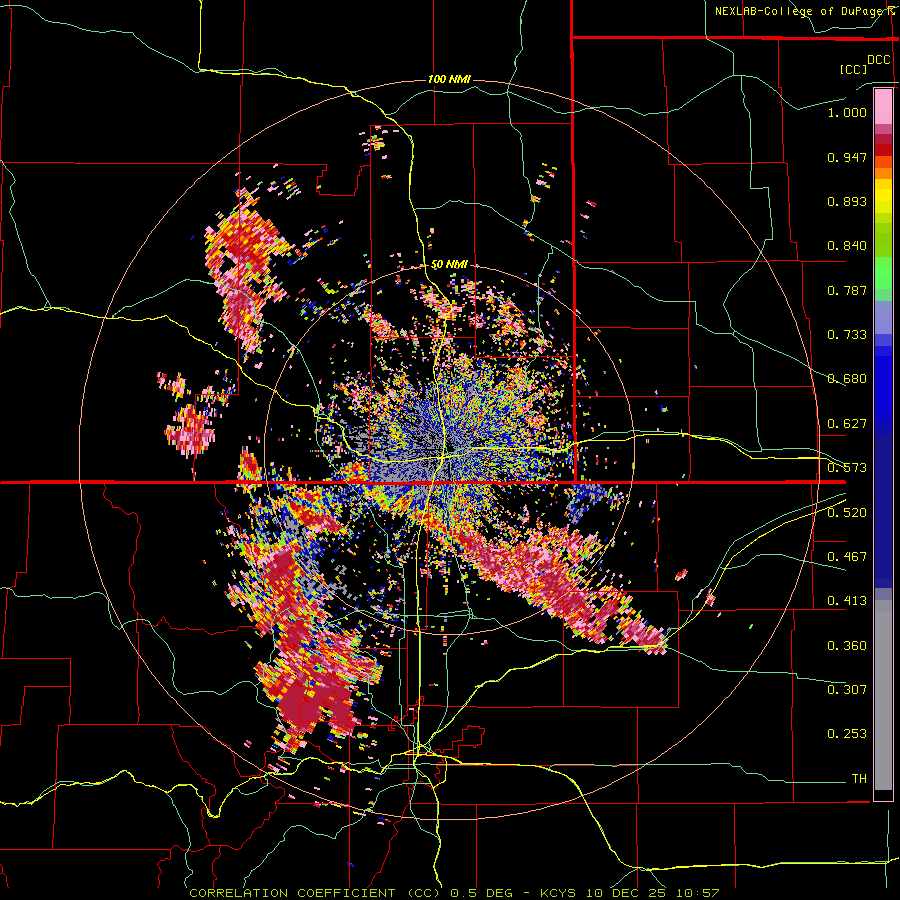The height and width of the screenshot is (900, 900).
Task: Click the 0.627 color scale label
Action: tap(847, 424)
